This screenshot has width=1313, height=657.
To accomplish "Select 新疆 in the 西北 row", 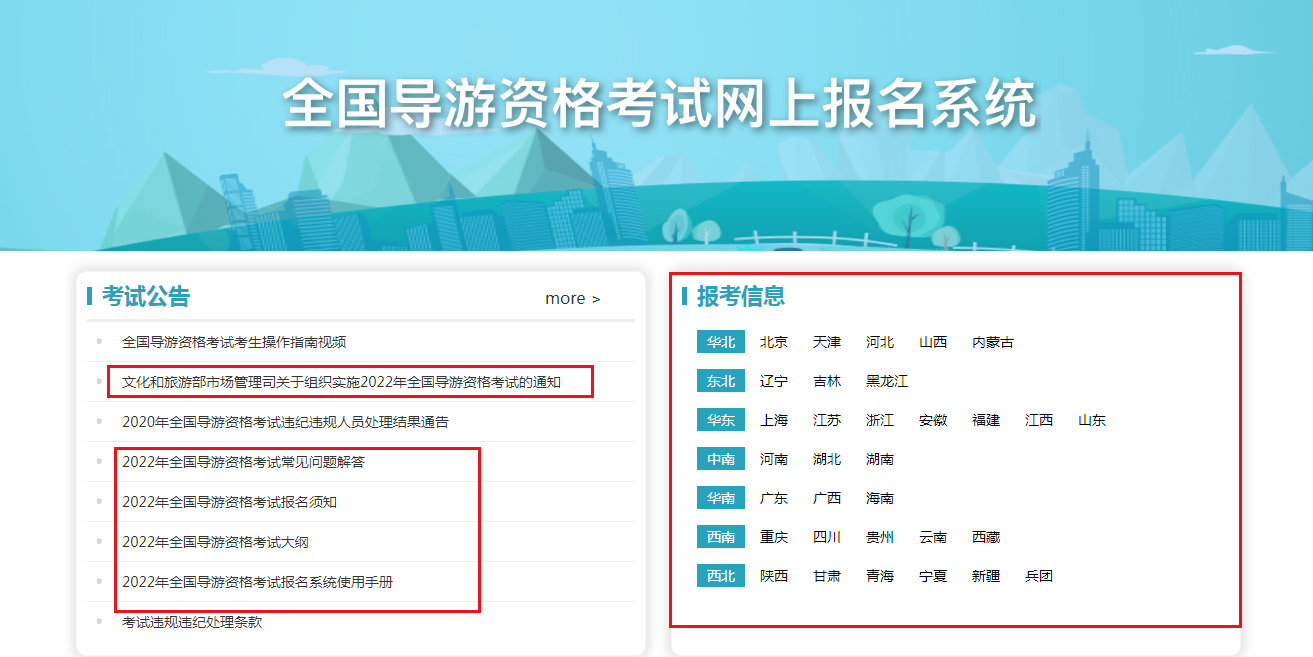I will coord(985,576).
